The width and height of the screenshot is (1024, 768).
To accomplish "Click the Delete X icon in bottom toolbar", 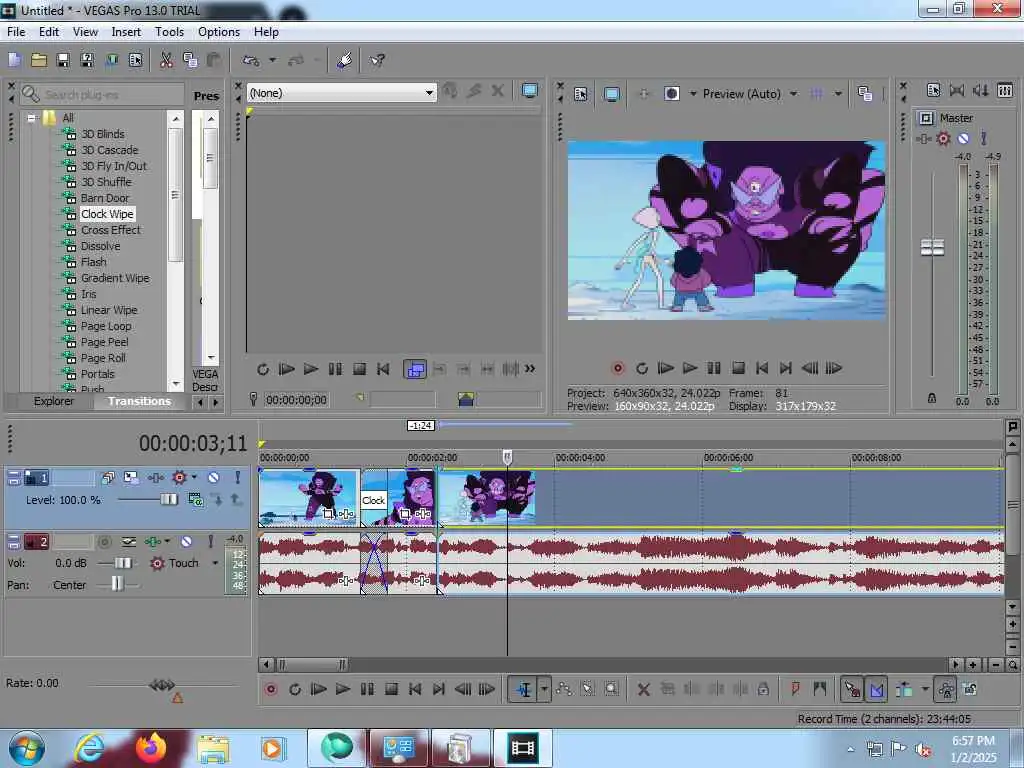I will 644,689.
